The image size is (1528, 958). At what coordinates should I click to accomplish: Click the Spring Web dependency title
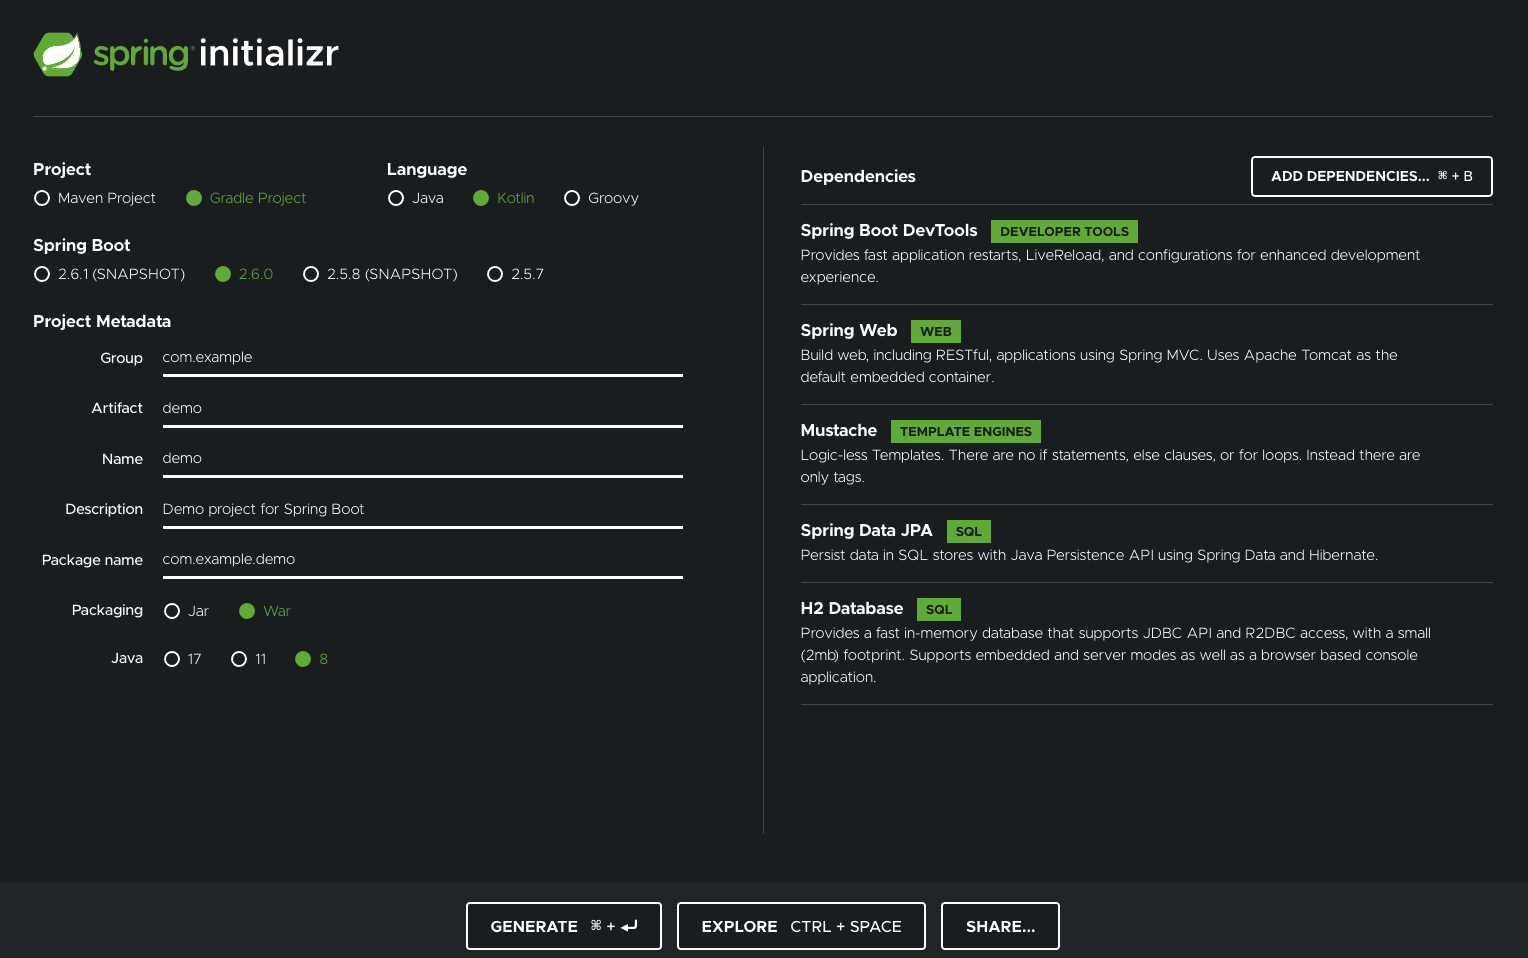849,330
